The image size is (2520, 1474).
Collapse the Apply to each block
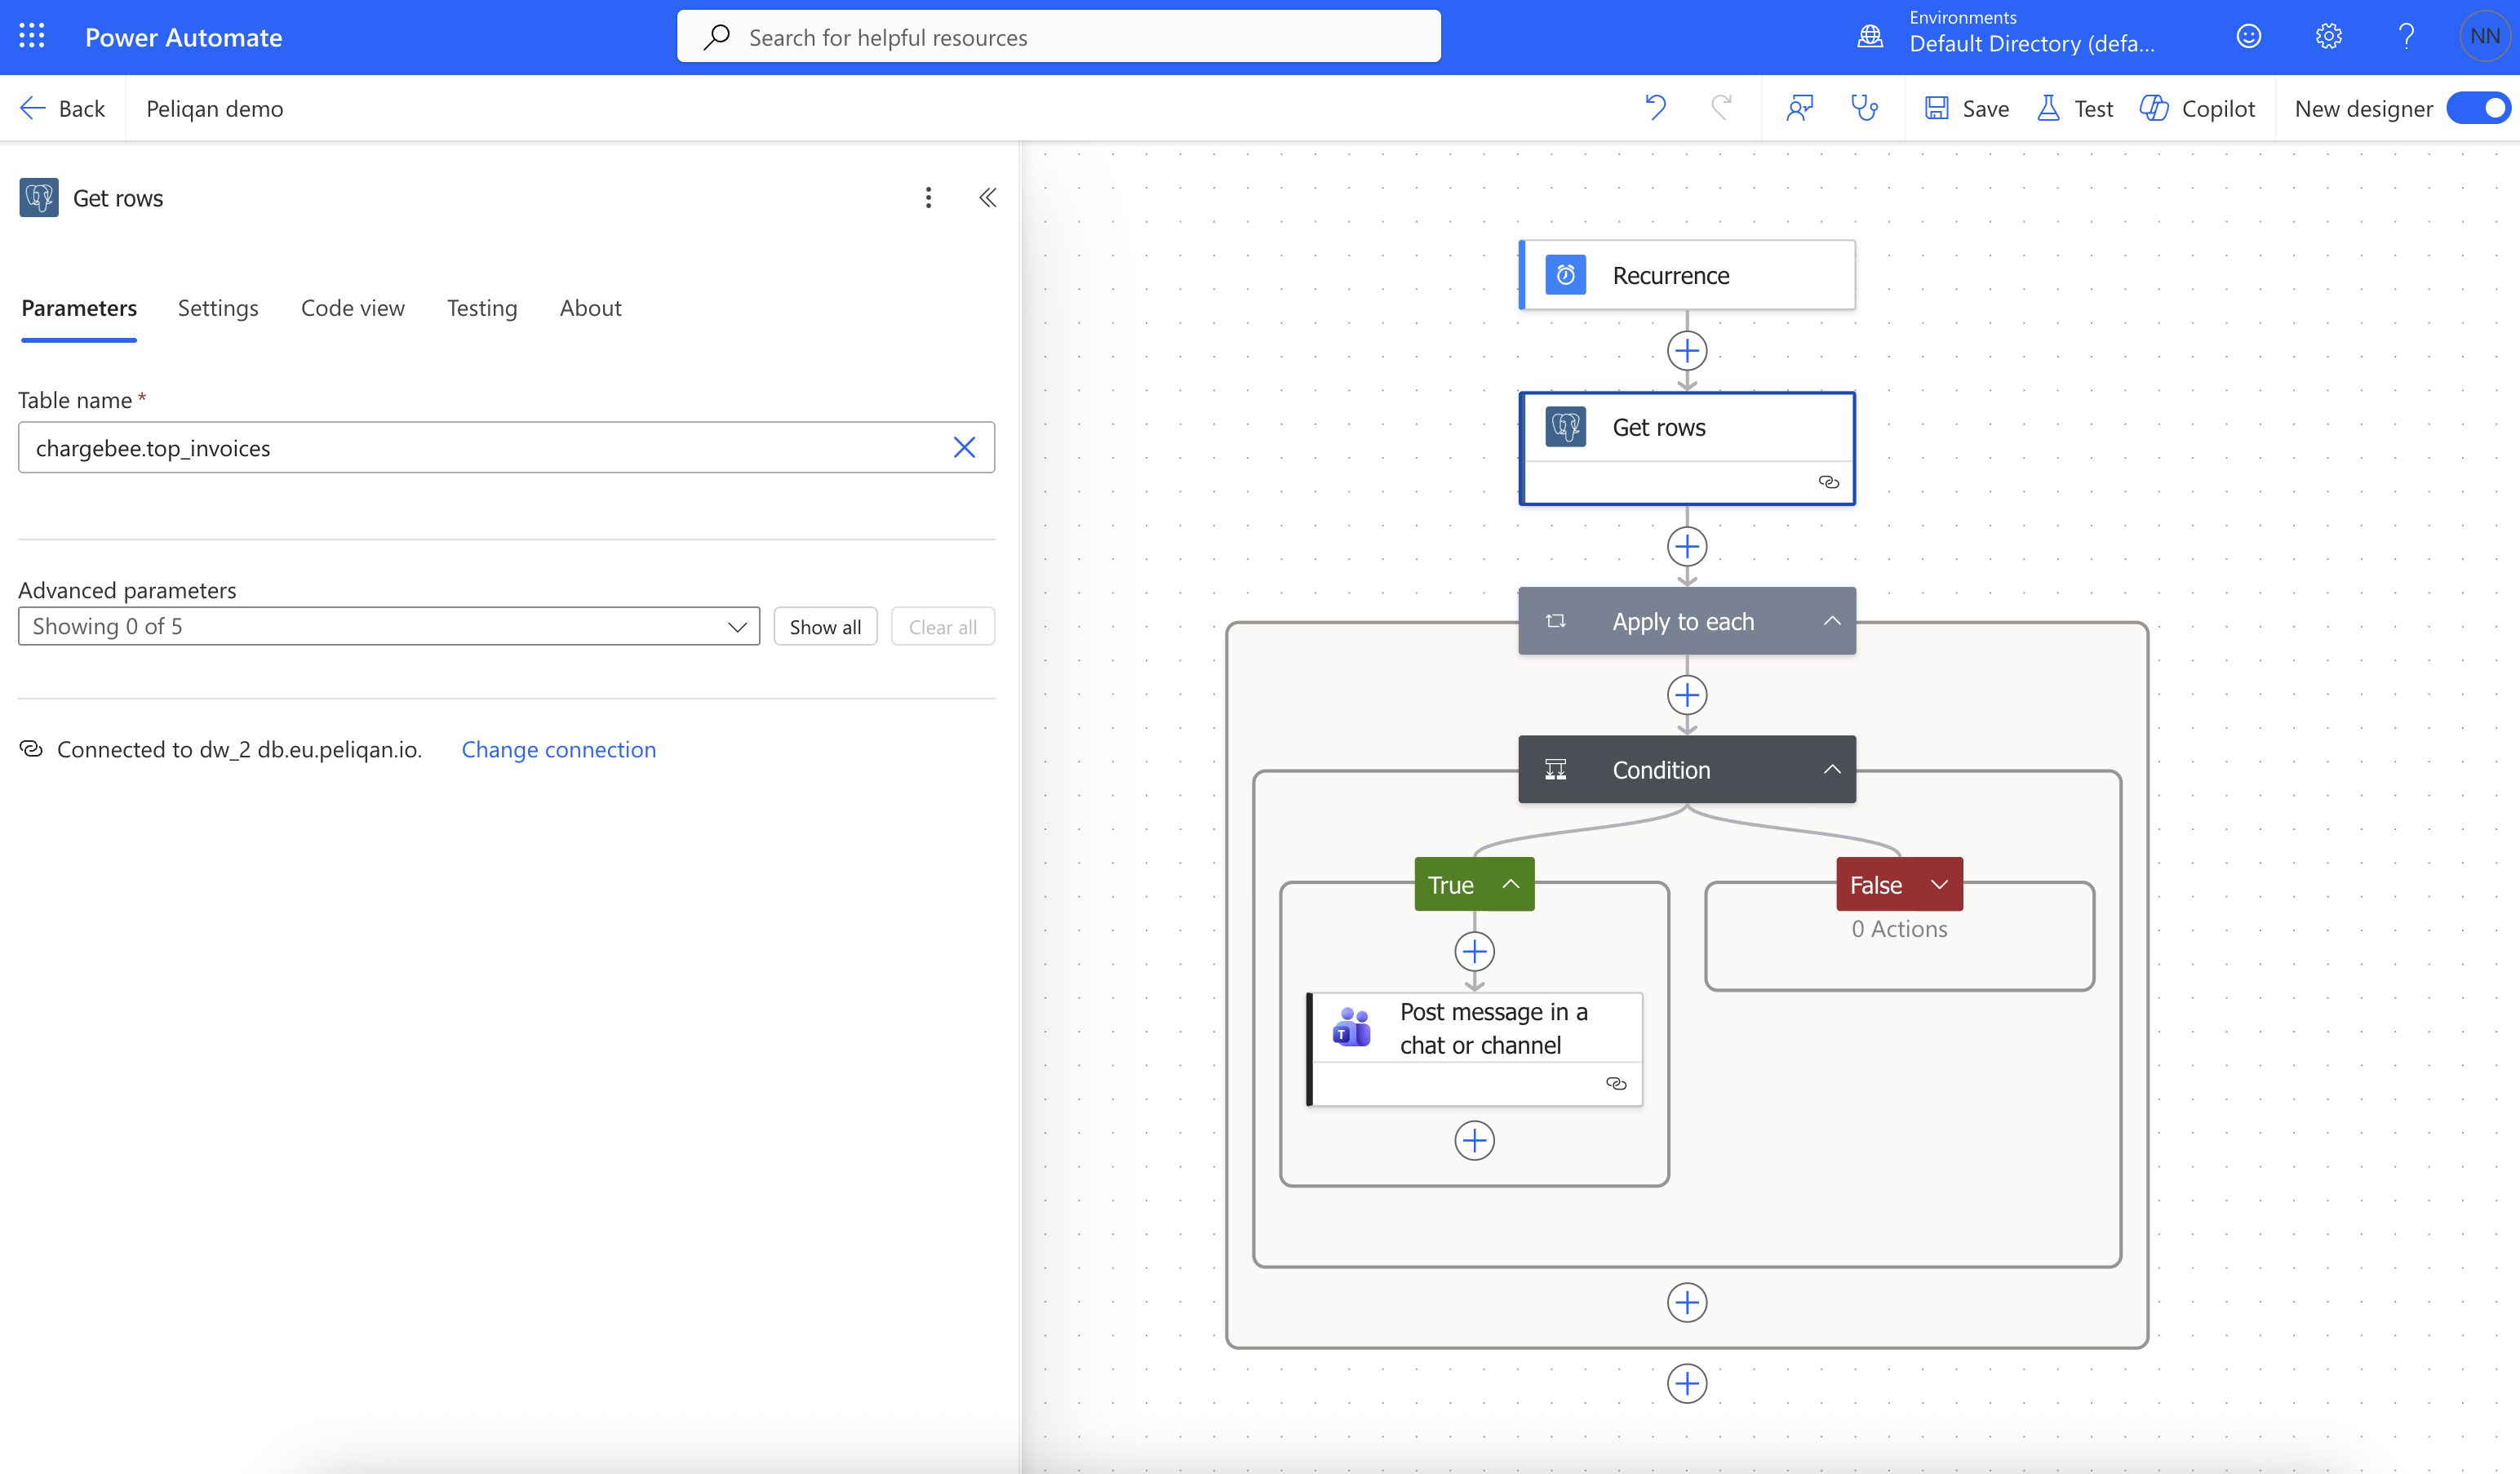[1832, 621]
